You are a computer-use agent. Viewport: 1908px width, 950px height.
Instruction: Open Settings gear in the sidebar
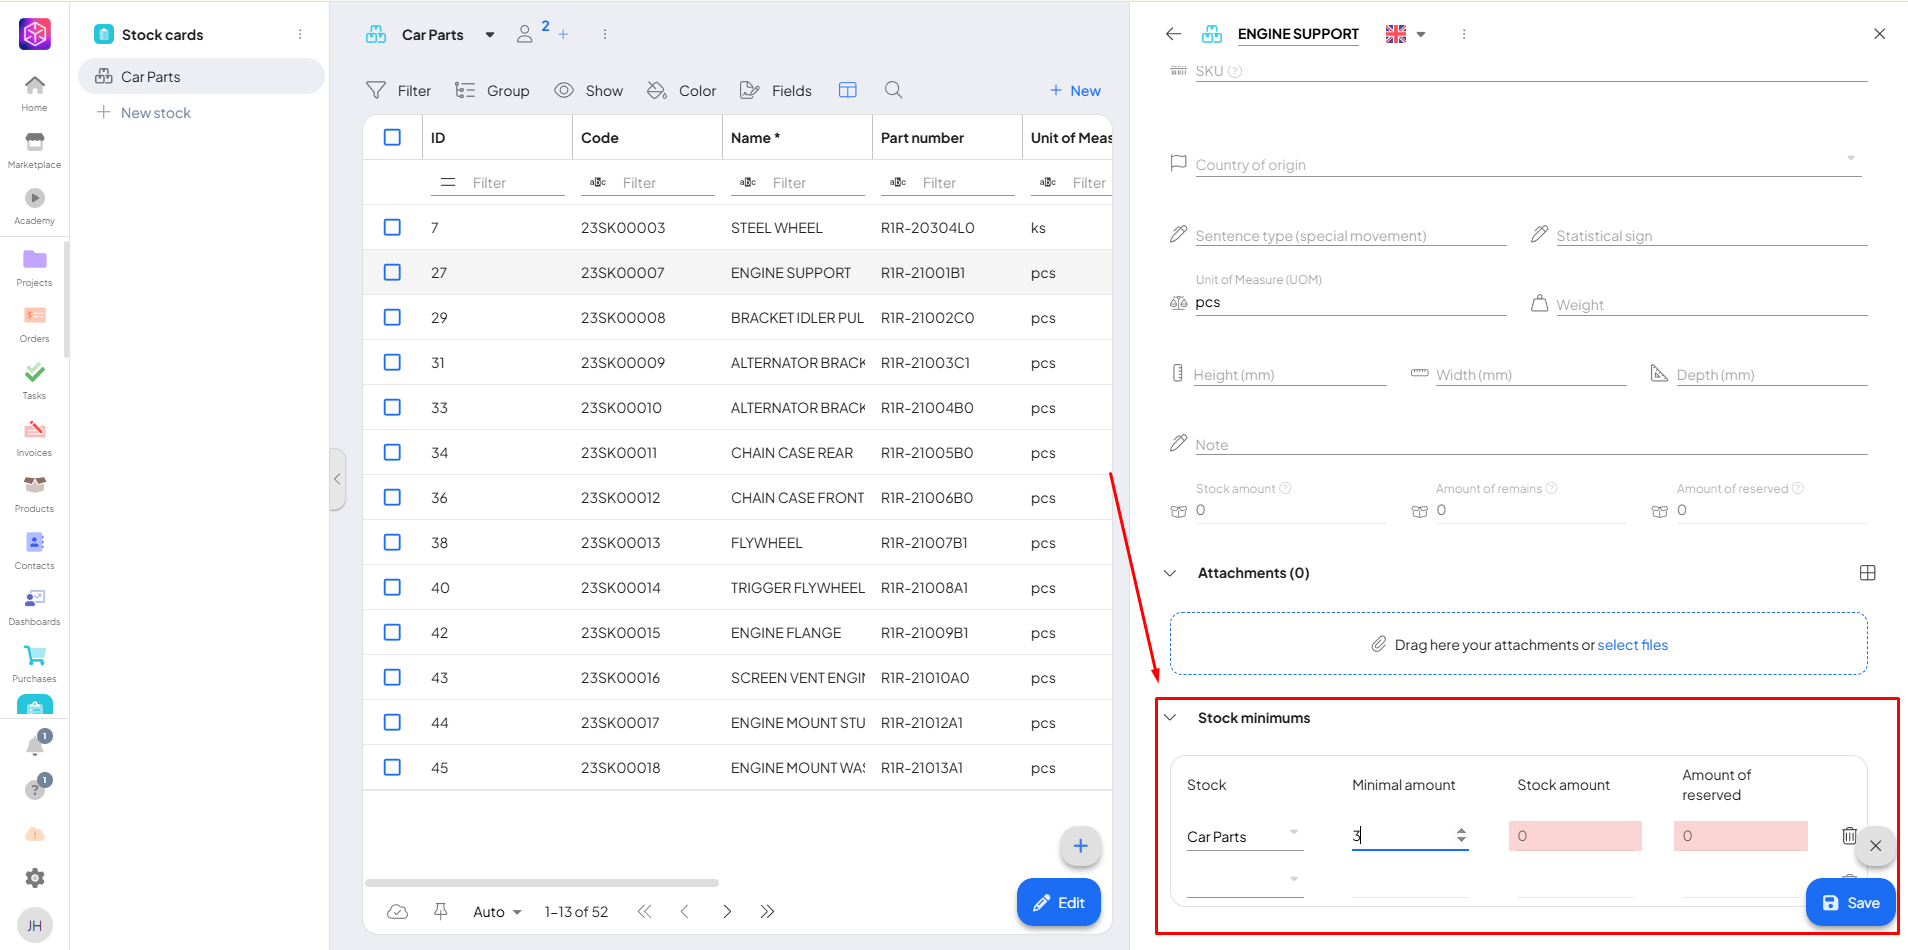pyautogui.click(x=35, y=878)
